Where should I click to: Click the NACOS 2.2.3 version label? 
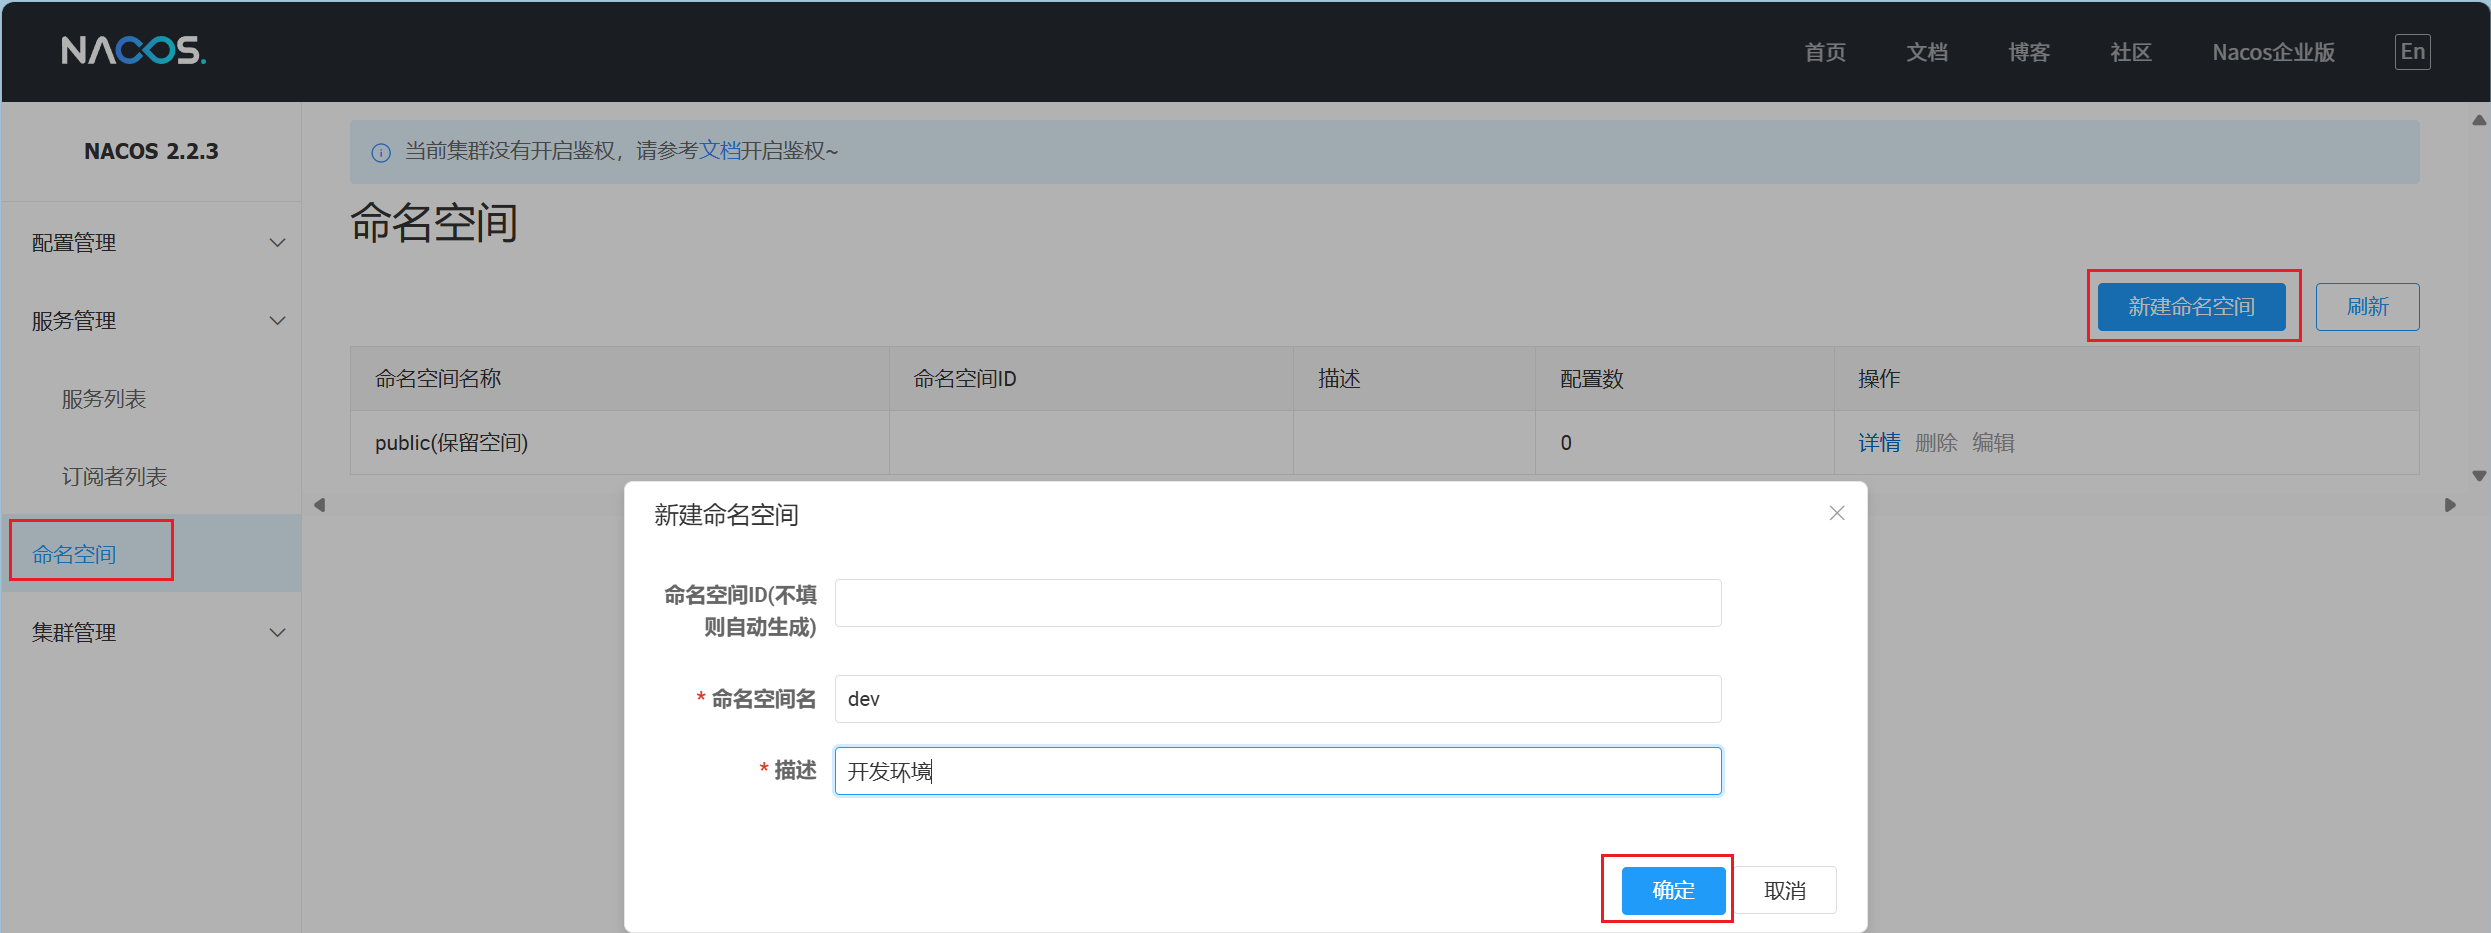click(x=151, y=151)
